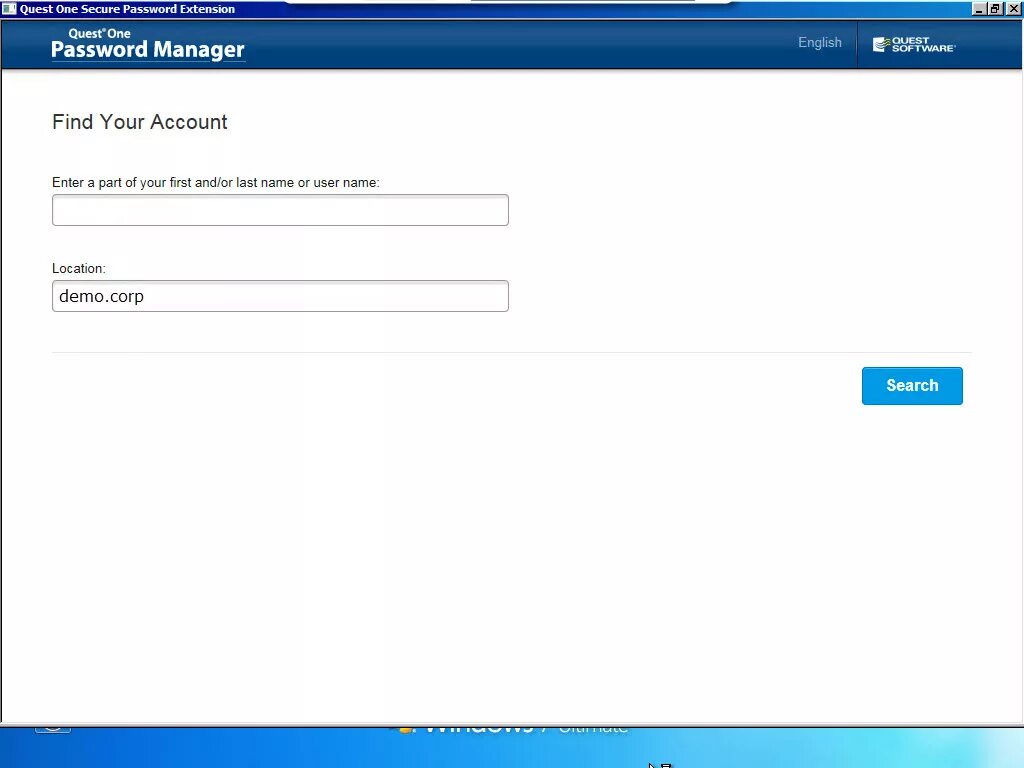Restore the Secure Password Extension window
The width and height of the screenshot is (1024, 768).
click(x=995, y=8)
